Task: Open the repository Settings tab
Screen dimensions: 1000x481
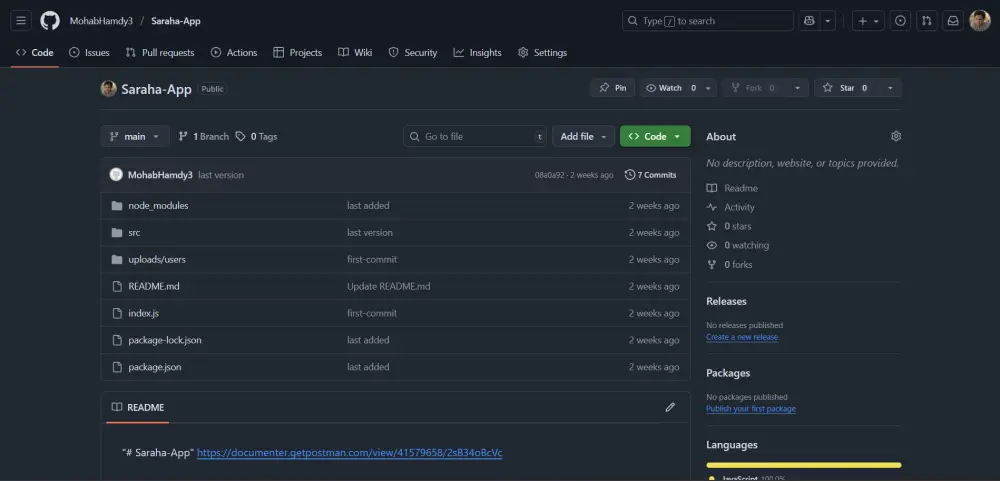Action: pyautogui.click(x=542, y=52)
